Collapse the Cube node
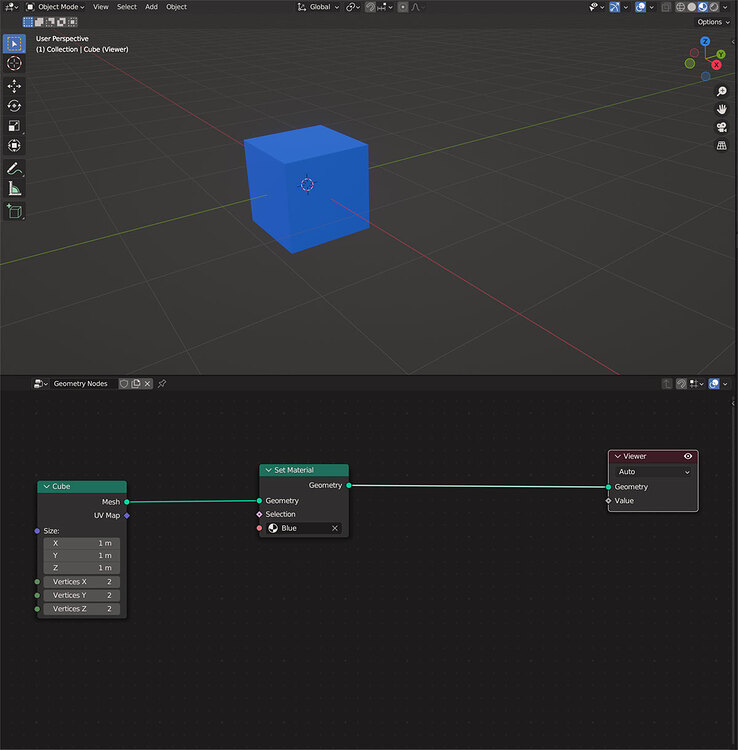The height and width of the screenshot is (750, 738). click(46, 486)
